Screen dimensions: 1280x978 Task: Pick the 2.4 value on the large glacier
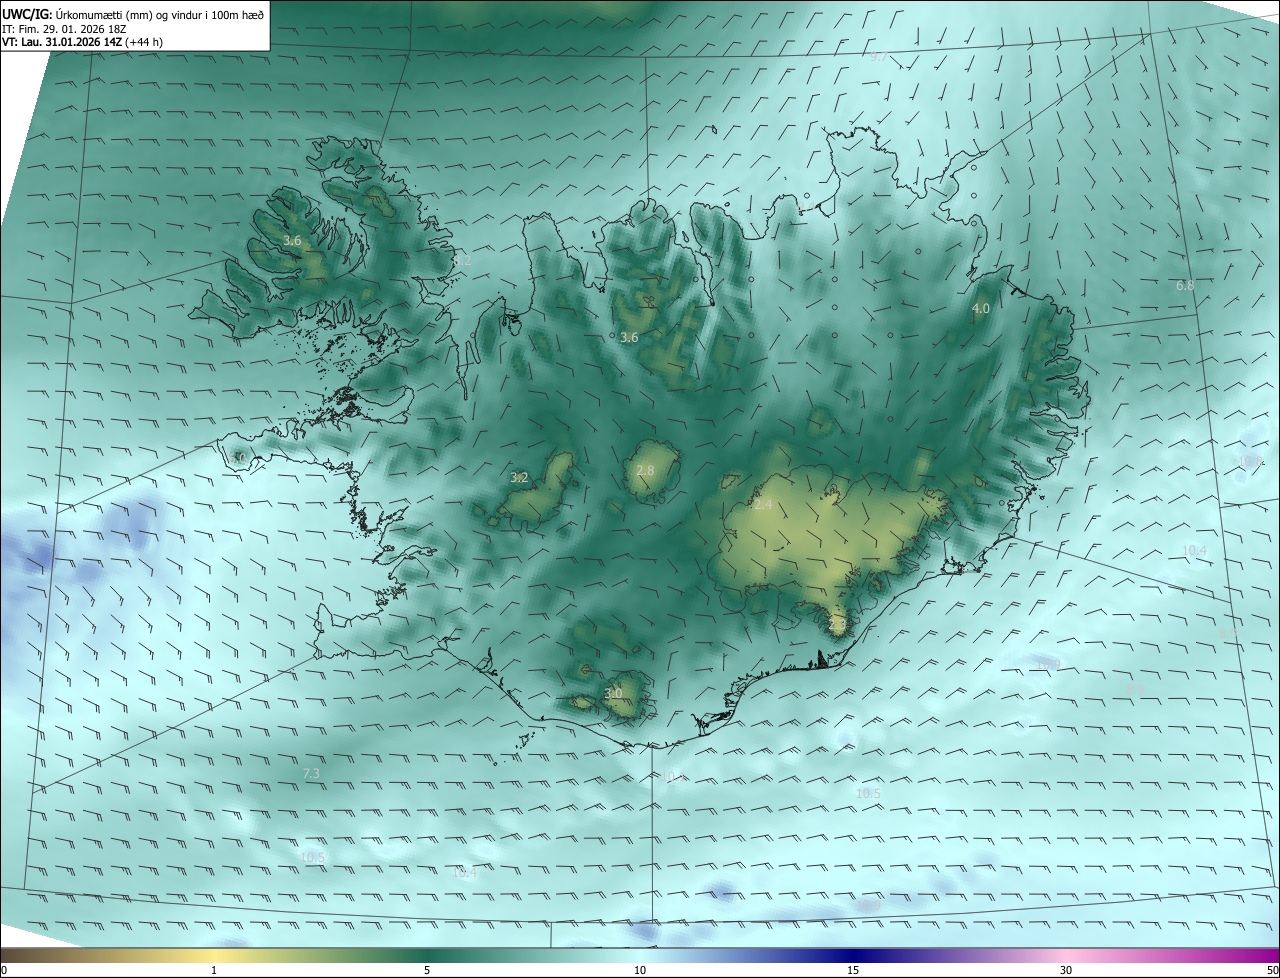coord(763,505)
